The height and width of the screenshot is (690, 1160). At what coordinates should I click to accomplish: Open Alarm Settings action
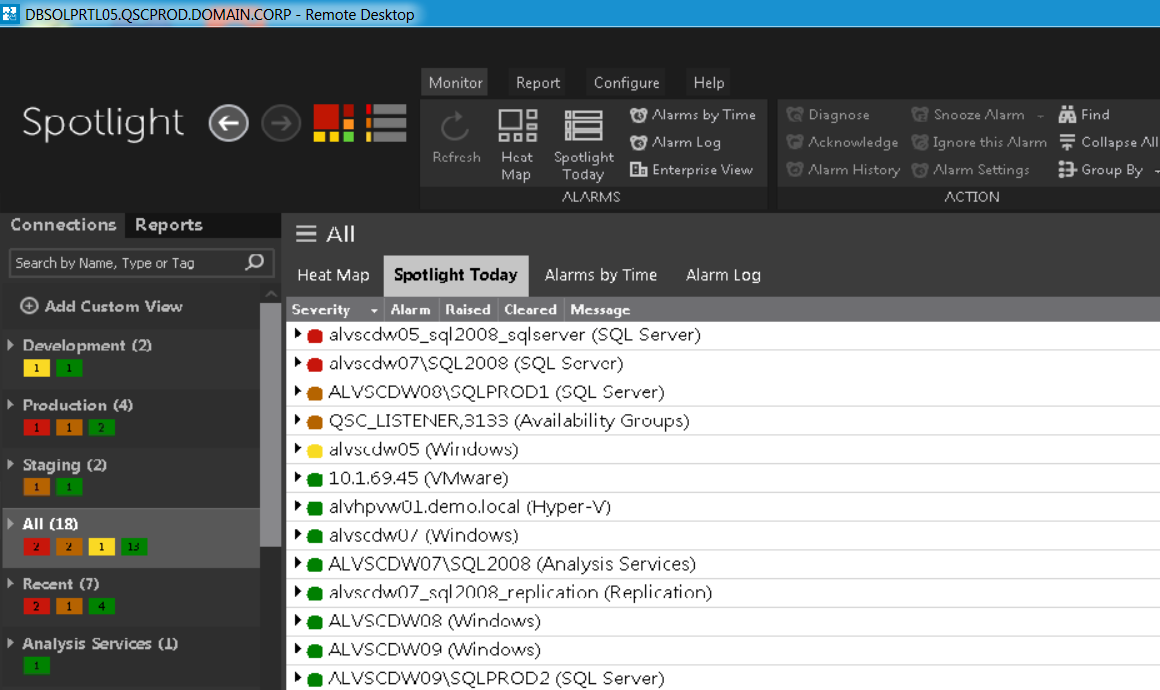[971, 169]
